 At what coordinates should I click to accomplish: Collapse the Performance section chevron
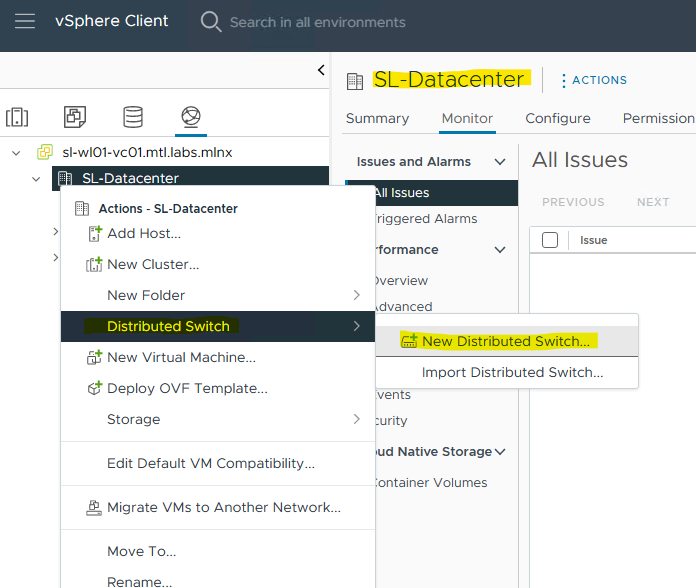point(500,250)
